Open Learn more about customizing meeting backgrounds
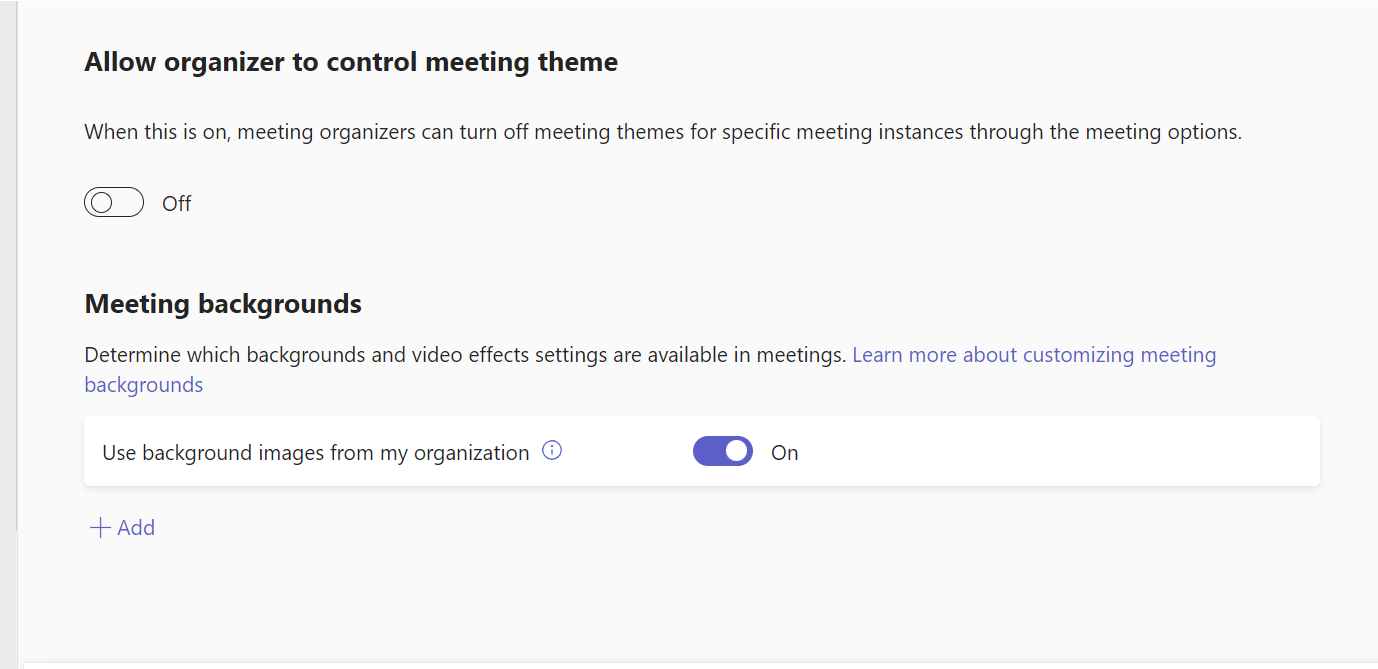1378x669 pixels. tap(1033, 355)
